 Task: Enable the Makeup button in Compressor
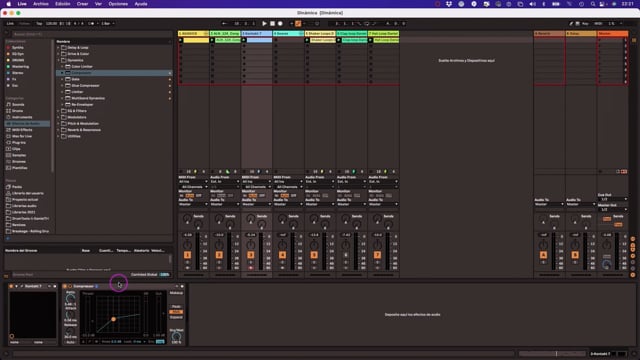coord(176,293)
